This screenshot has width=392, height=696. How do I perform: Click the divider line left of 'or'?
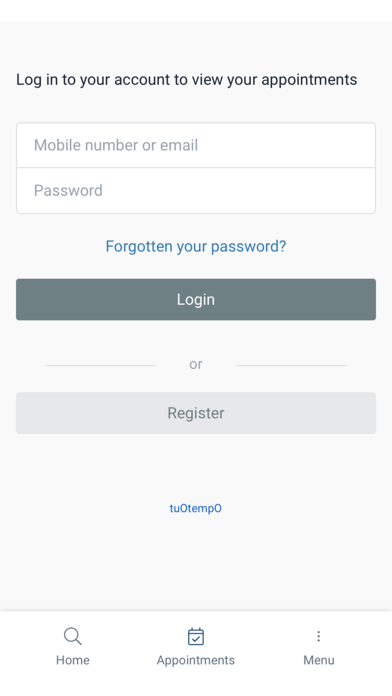(100, 365)
